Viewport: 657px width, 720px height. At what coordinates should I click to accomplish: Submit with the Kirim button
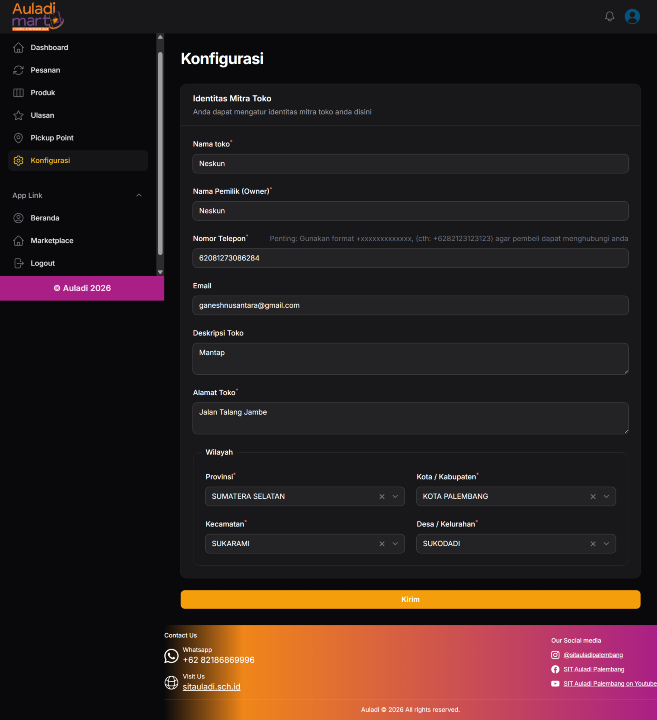[410, 599]
